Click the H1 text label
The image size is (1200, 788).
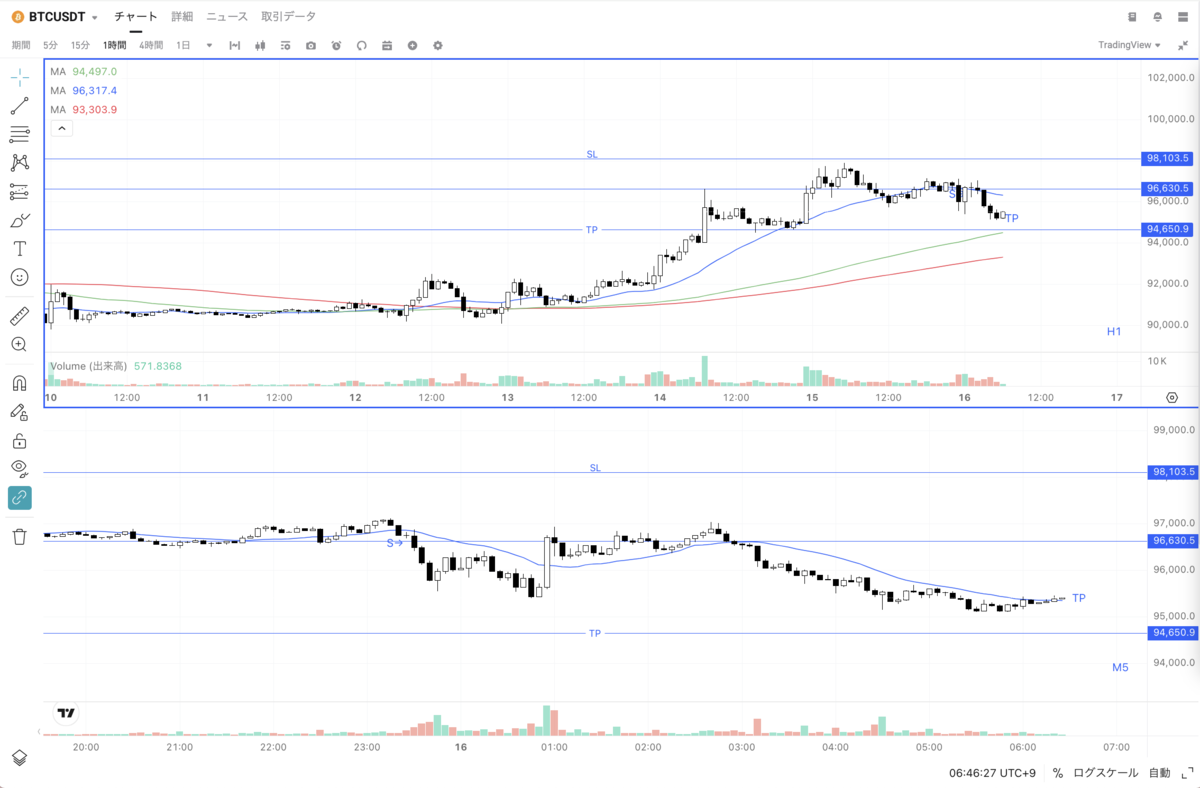1115,331
